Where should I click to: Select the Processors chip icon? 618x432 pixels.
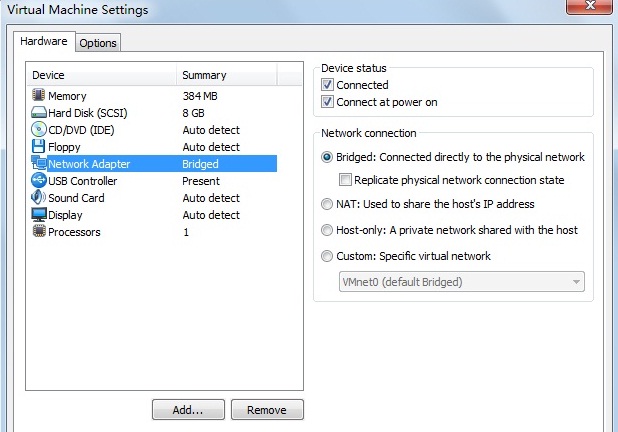pos(39,231)
